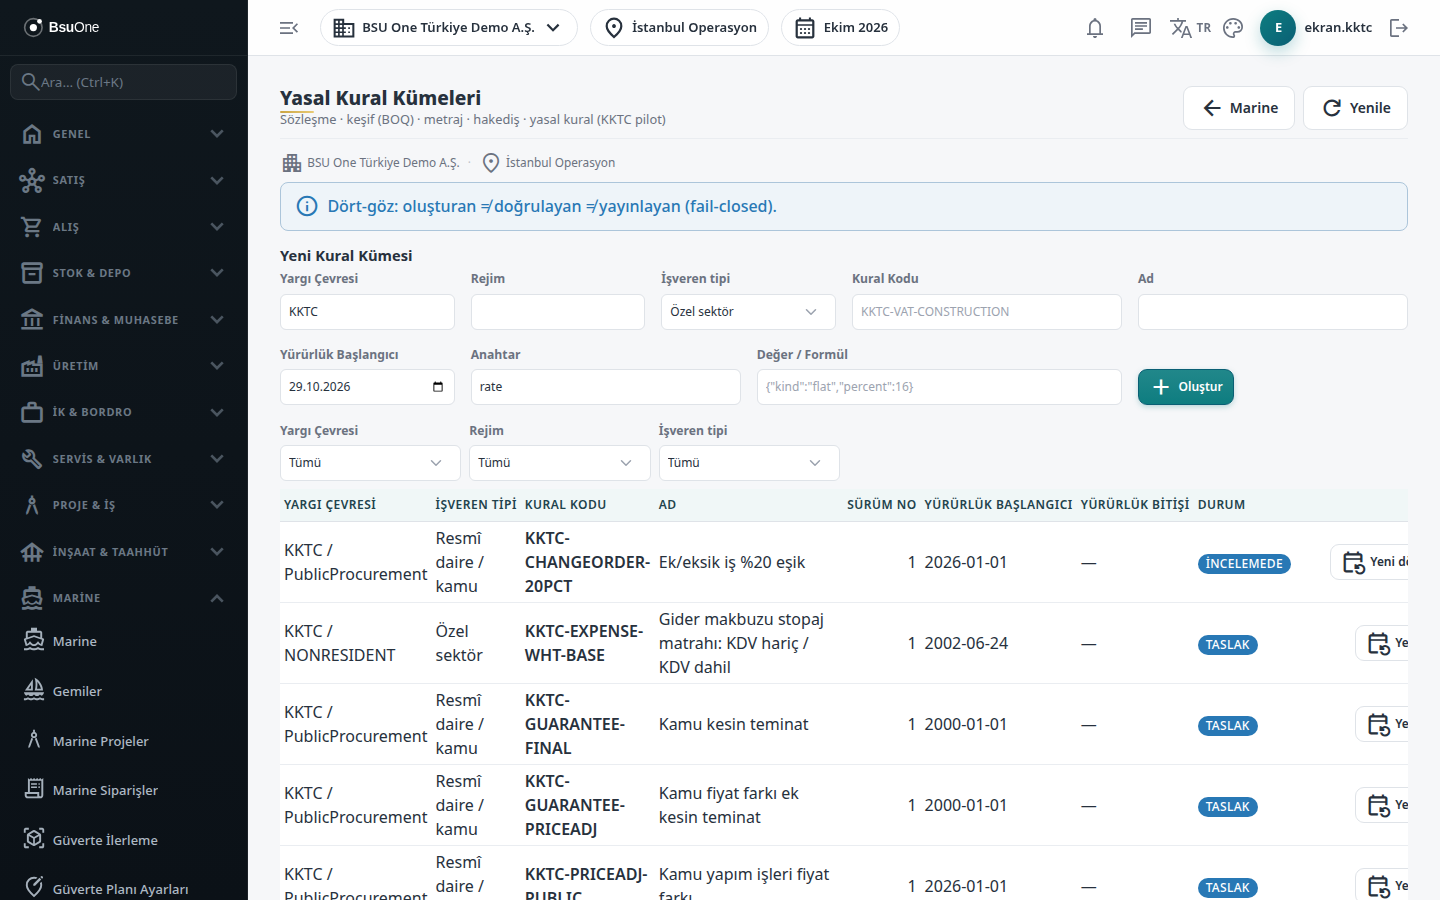Click Yeni button for KKTC-CHANGEORDER-20PCT row

[1369, 562]
